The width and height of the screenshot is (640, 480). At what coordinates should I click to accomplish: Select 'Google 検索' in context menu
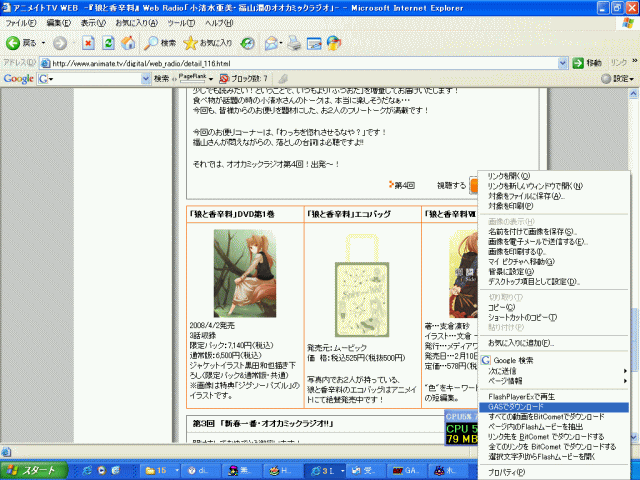tap(553, 360)
